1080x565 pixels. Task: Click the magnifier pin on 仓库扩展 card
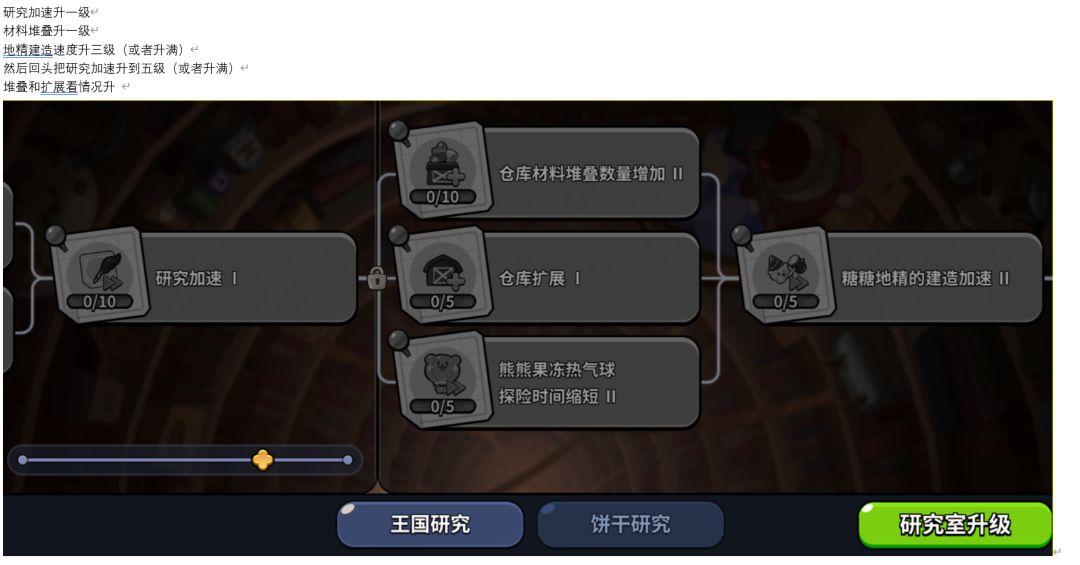click(x=399, y=237)
